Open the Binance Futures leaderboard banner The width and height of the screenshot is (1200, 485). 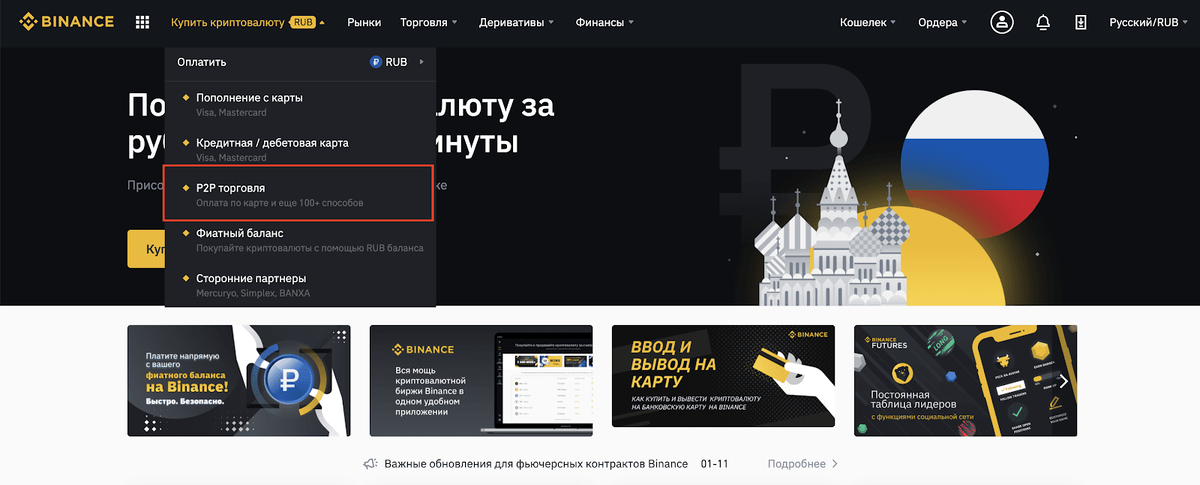pos(965,381)
